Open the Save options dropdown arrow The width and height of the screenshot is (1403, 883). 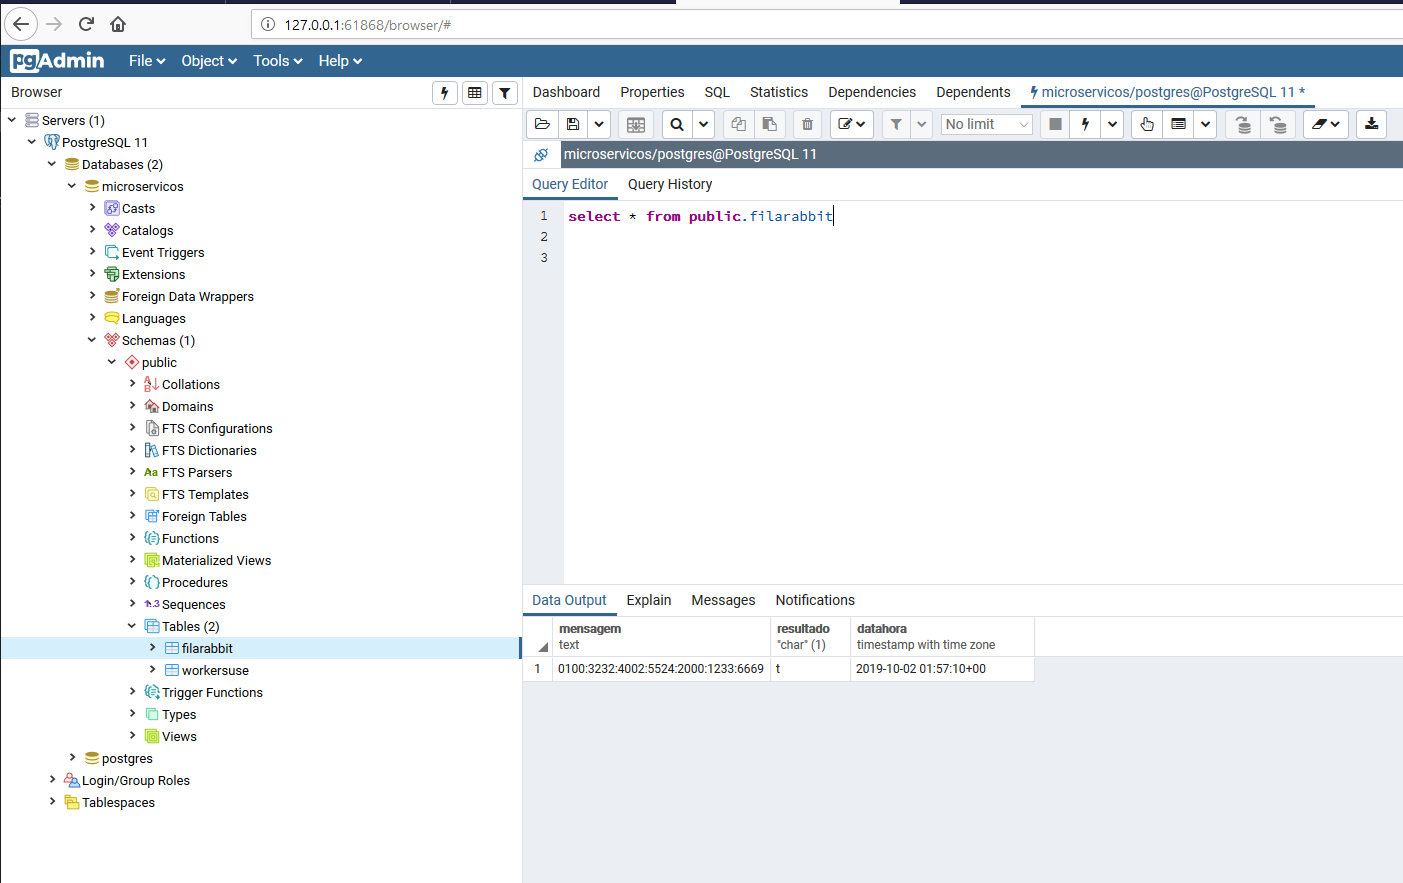point(599,124)
